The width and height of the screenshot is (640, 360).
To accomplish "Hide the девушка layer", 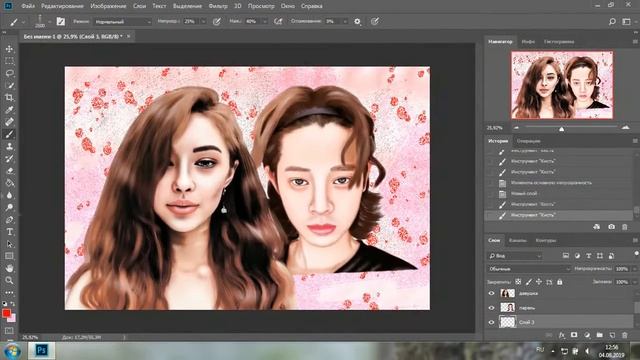I will [x=491, y=293].
